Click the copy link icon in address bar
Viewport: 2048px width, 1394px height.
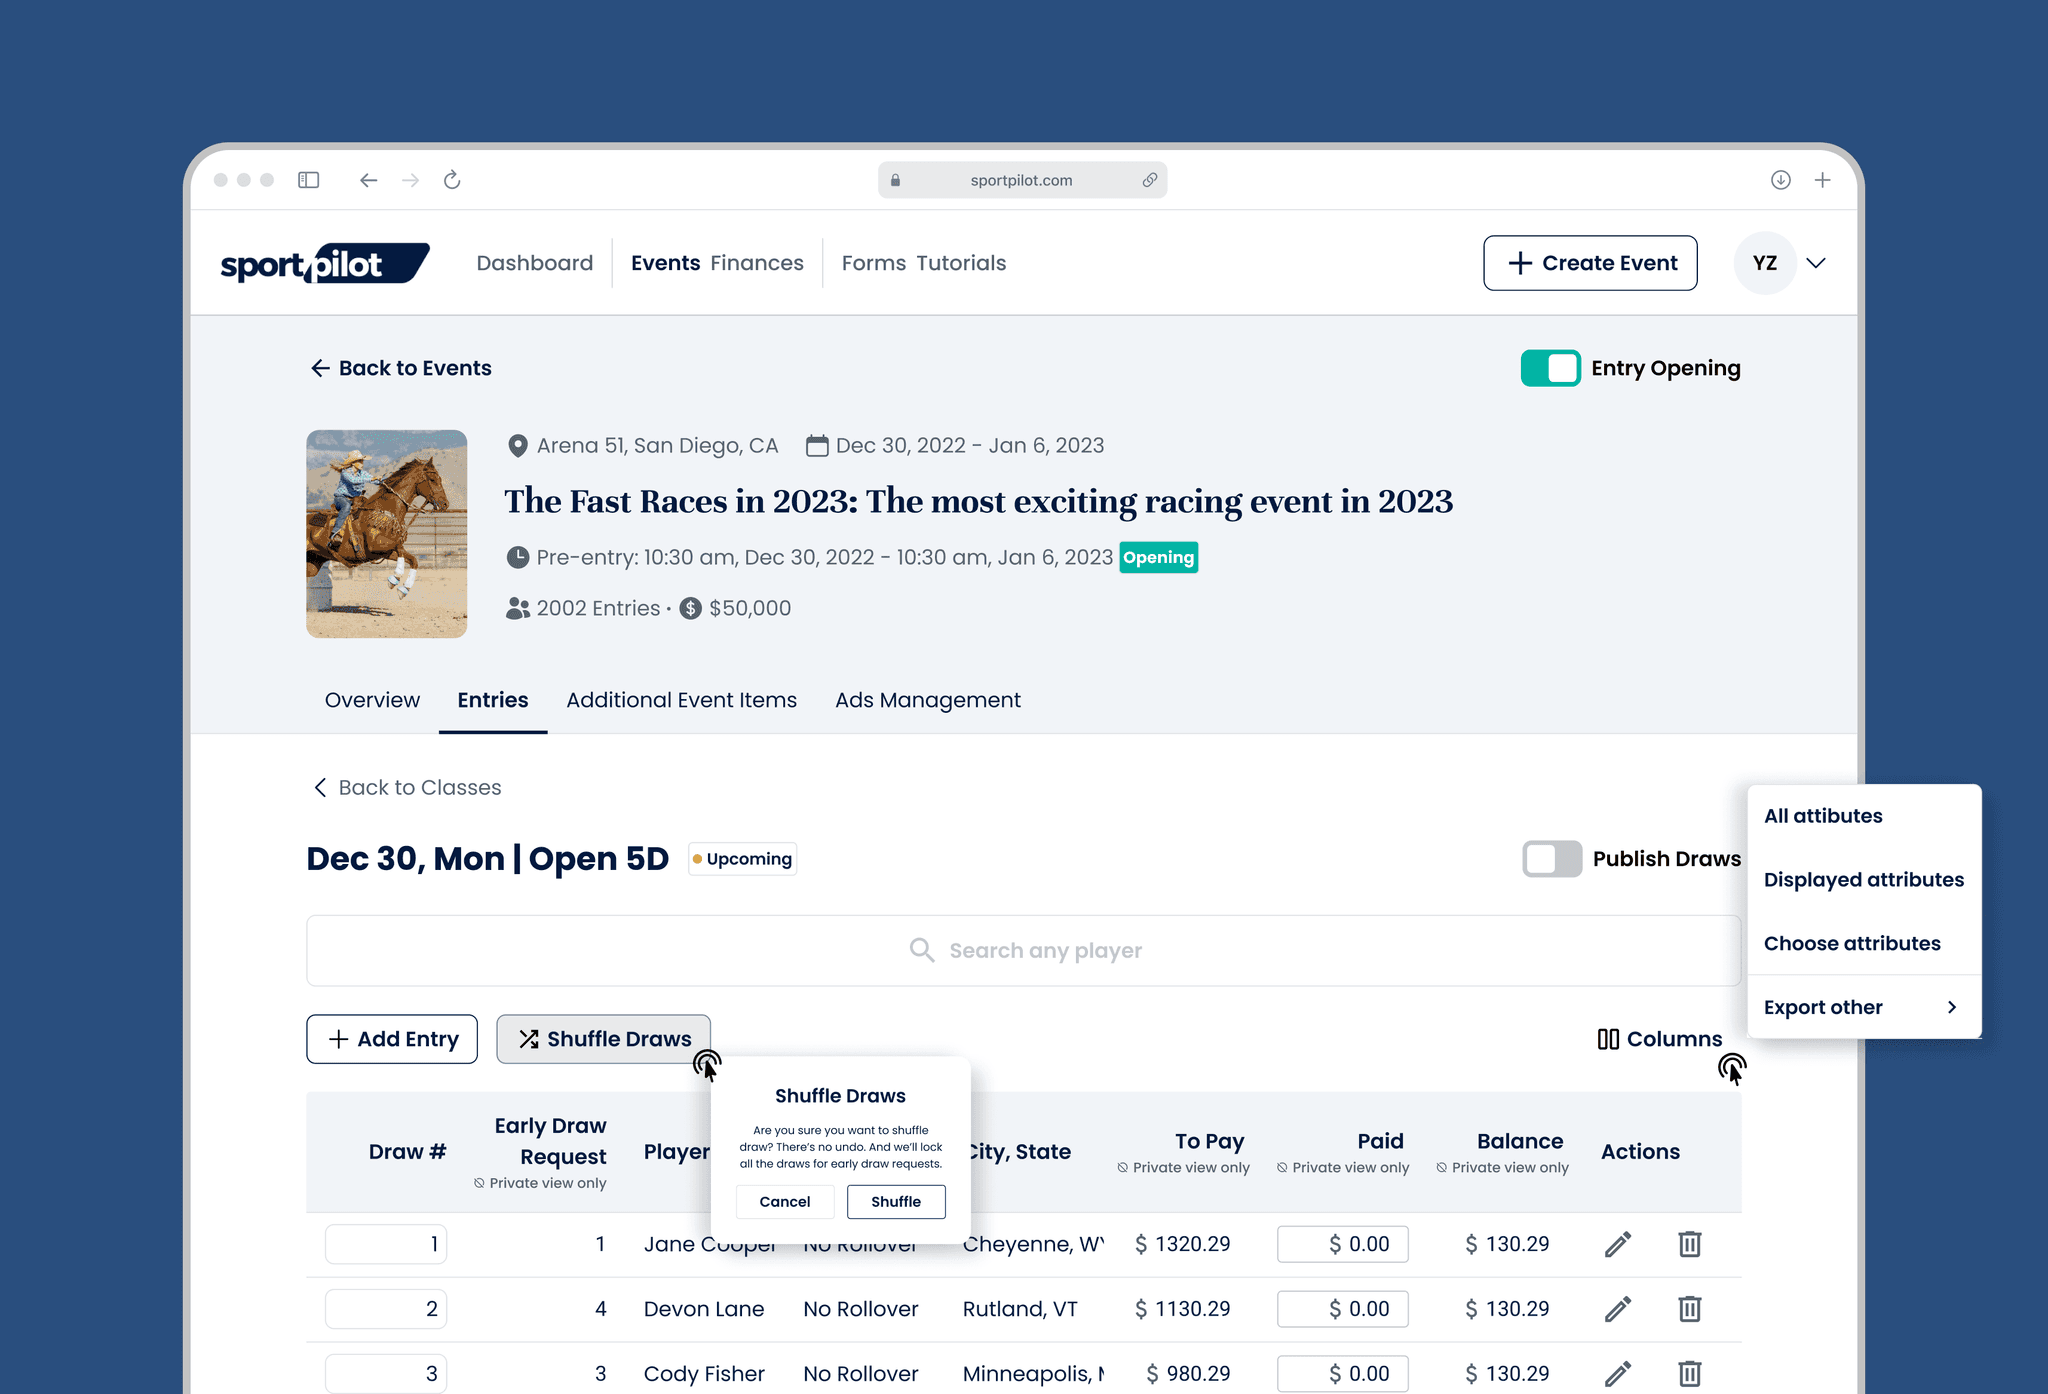[x=1150, y=180]
